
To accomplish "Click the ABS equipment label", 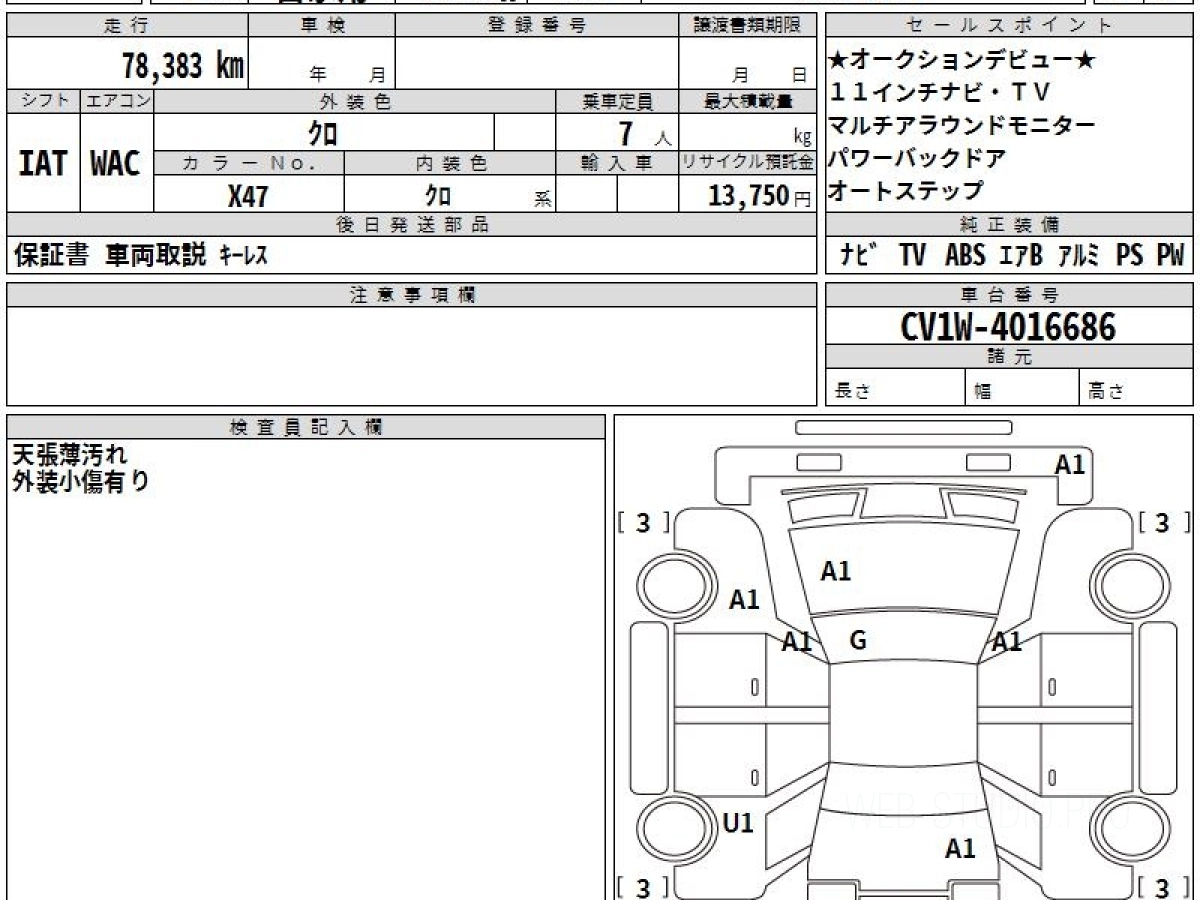I will click(965, 255).
